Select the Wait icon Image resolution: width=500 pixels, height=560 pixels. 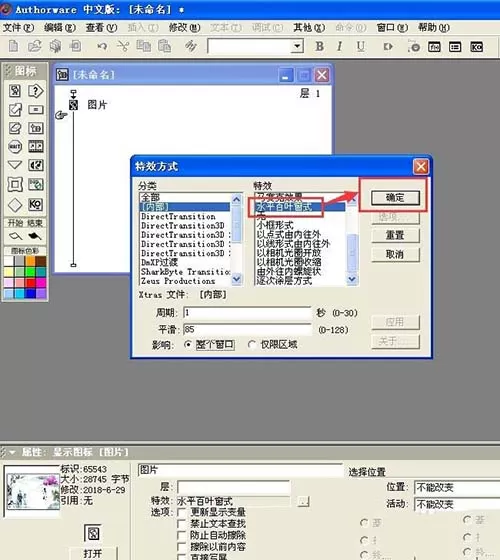coord(15,146)
